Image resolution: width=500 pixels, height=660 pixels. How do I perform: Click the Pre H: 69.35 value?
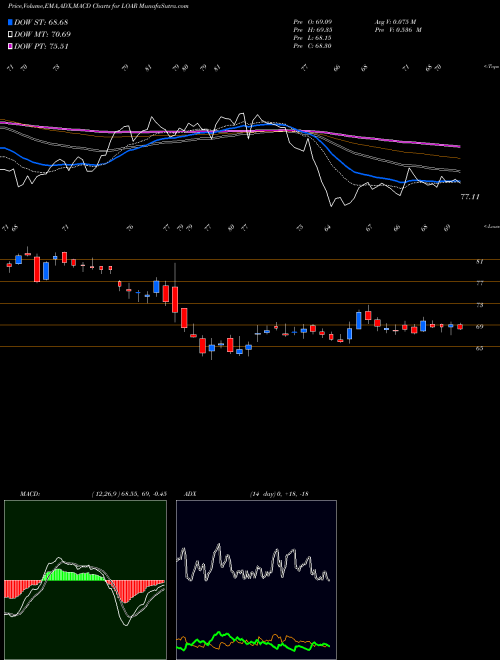(x=313, y=30)
